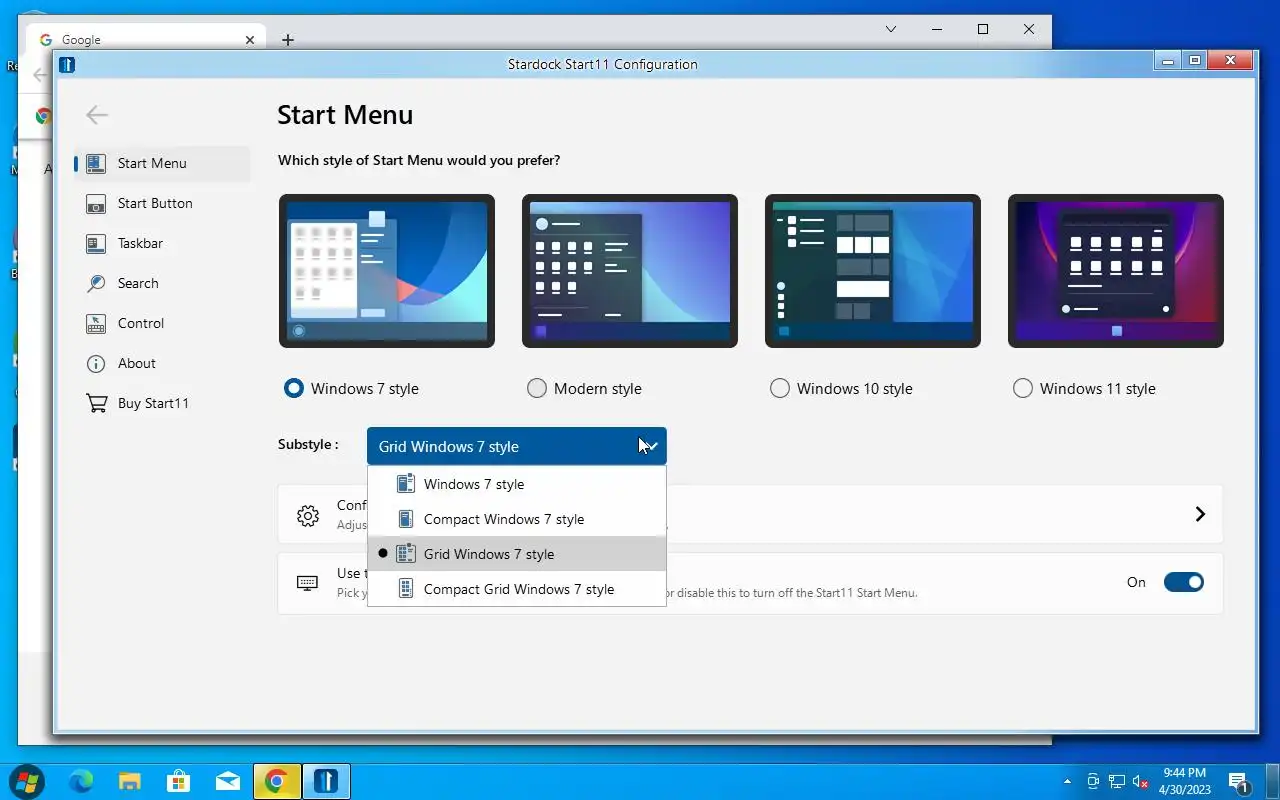Screen dimensions: 1280x800
Task: Open the Search sidebar section
Action: tap(162, 284)
